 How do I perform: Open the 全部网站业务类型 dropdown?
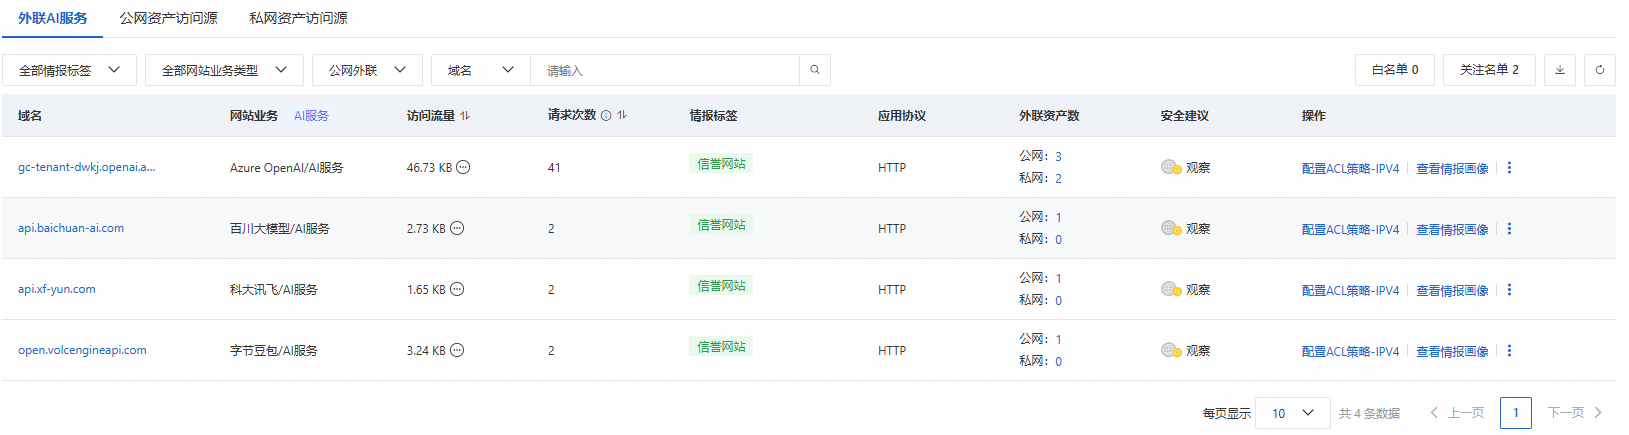pyautogui.click(x=225, y=70)
